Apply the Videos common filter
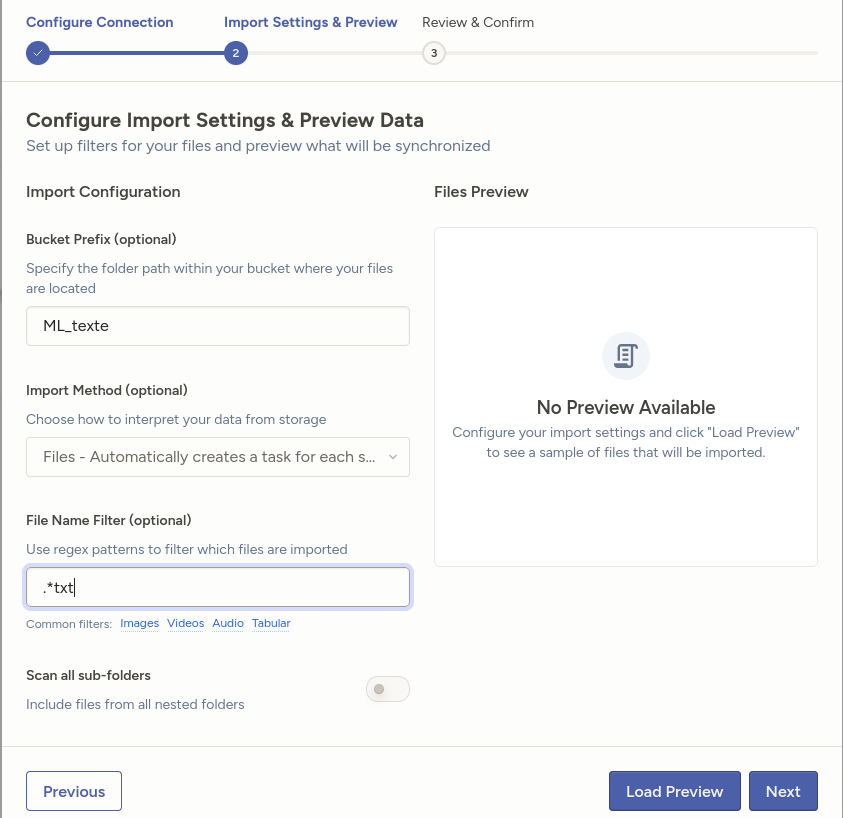The image size is (843, 818). (186, 623)
